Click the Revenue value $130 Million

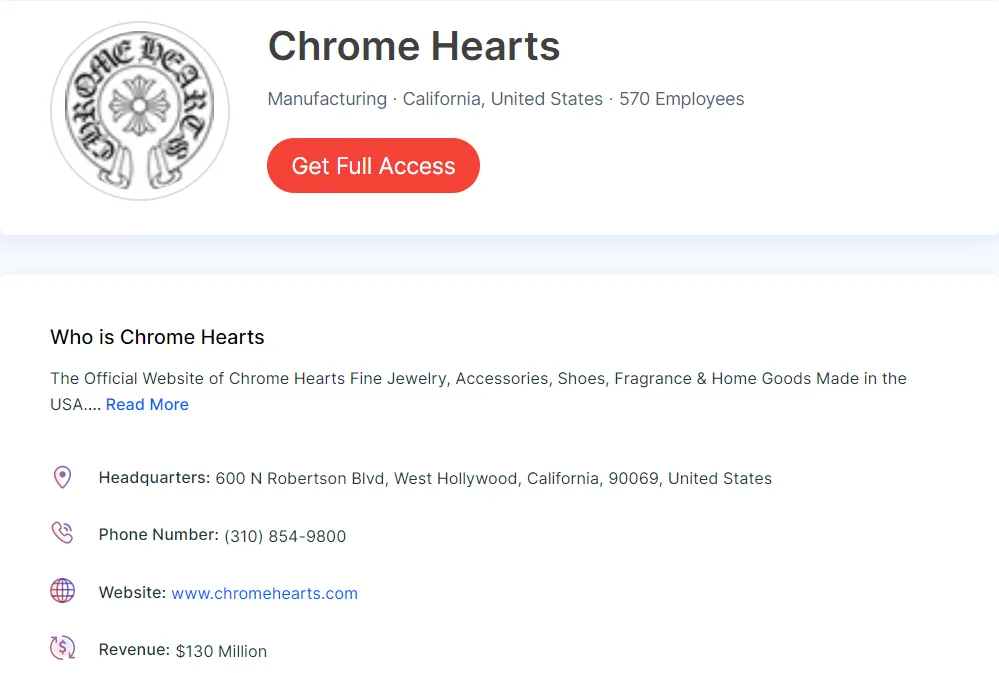tap(221, 651)
